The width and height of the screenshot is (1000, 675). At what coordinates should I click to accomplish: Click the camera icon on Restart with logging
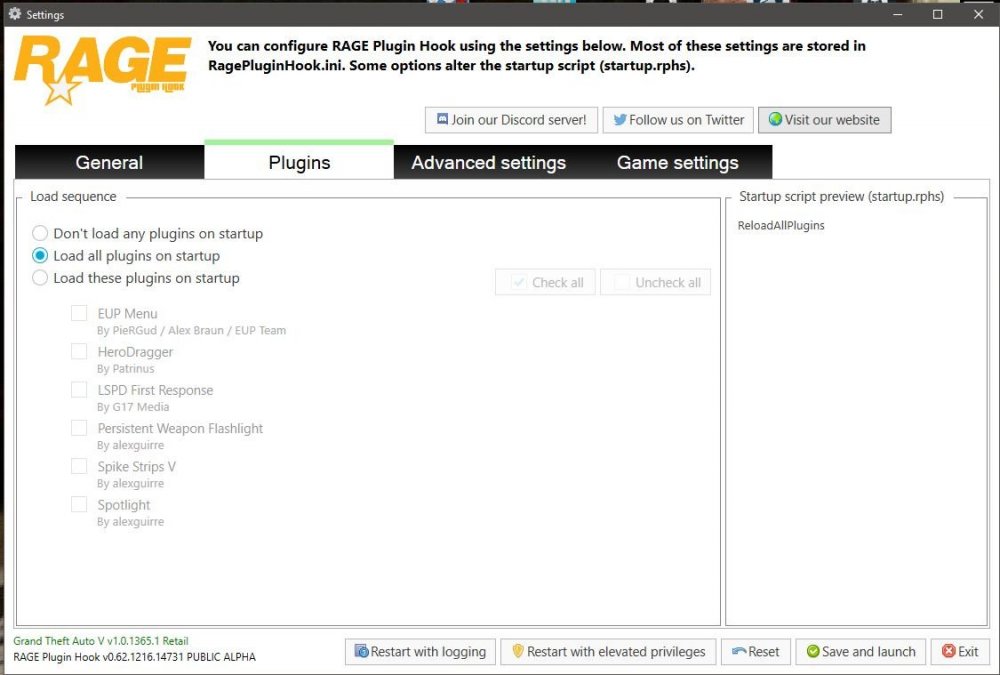tap(362, 651)
